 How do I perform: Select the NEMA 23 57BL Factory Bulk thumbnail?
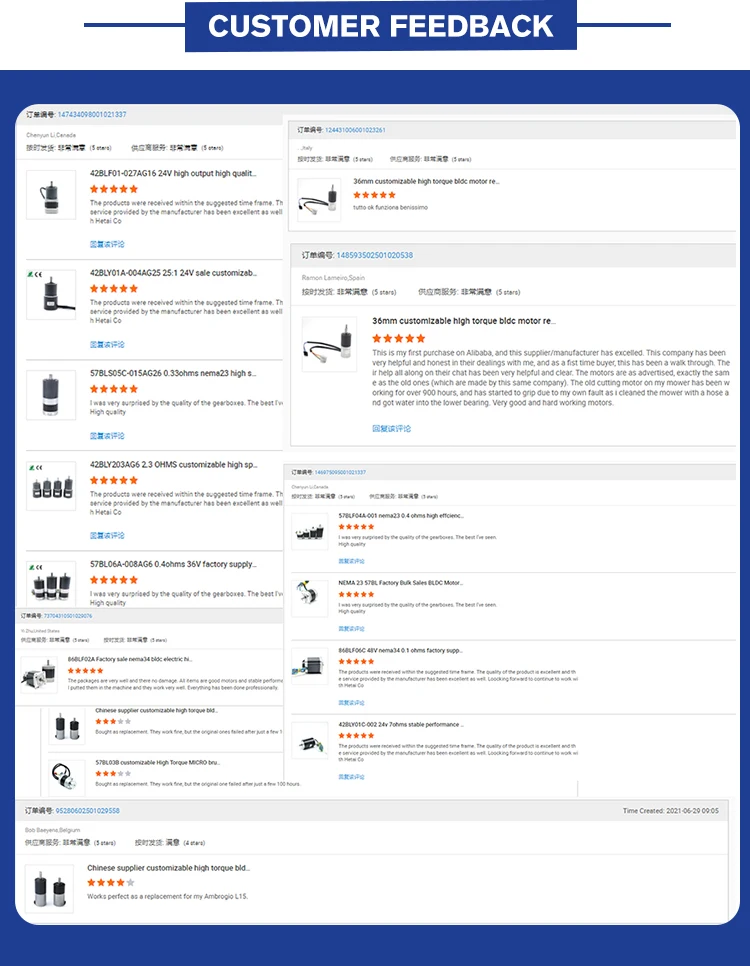pyautogui.click(x=309, y=598)
